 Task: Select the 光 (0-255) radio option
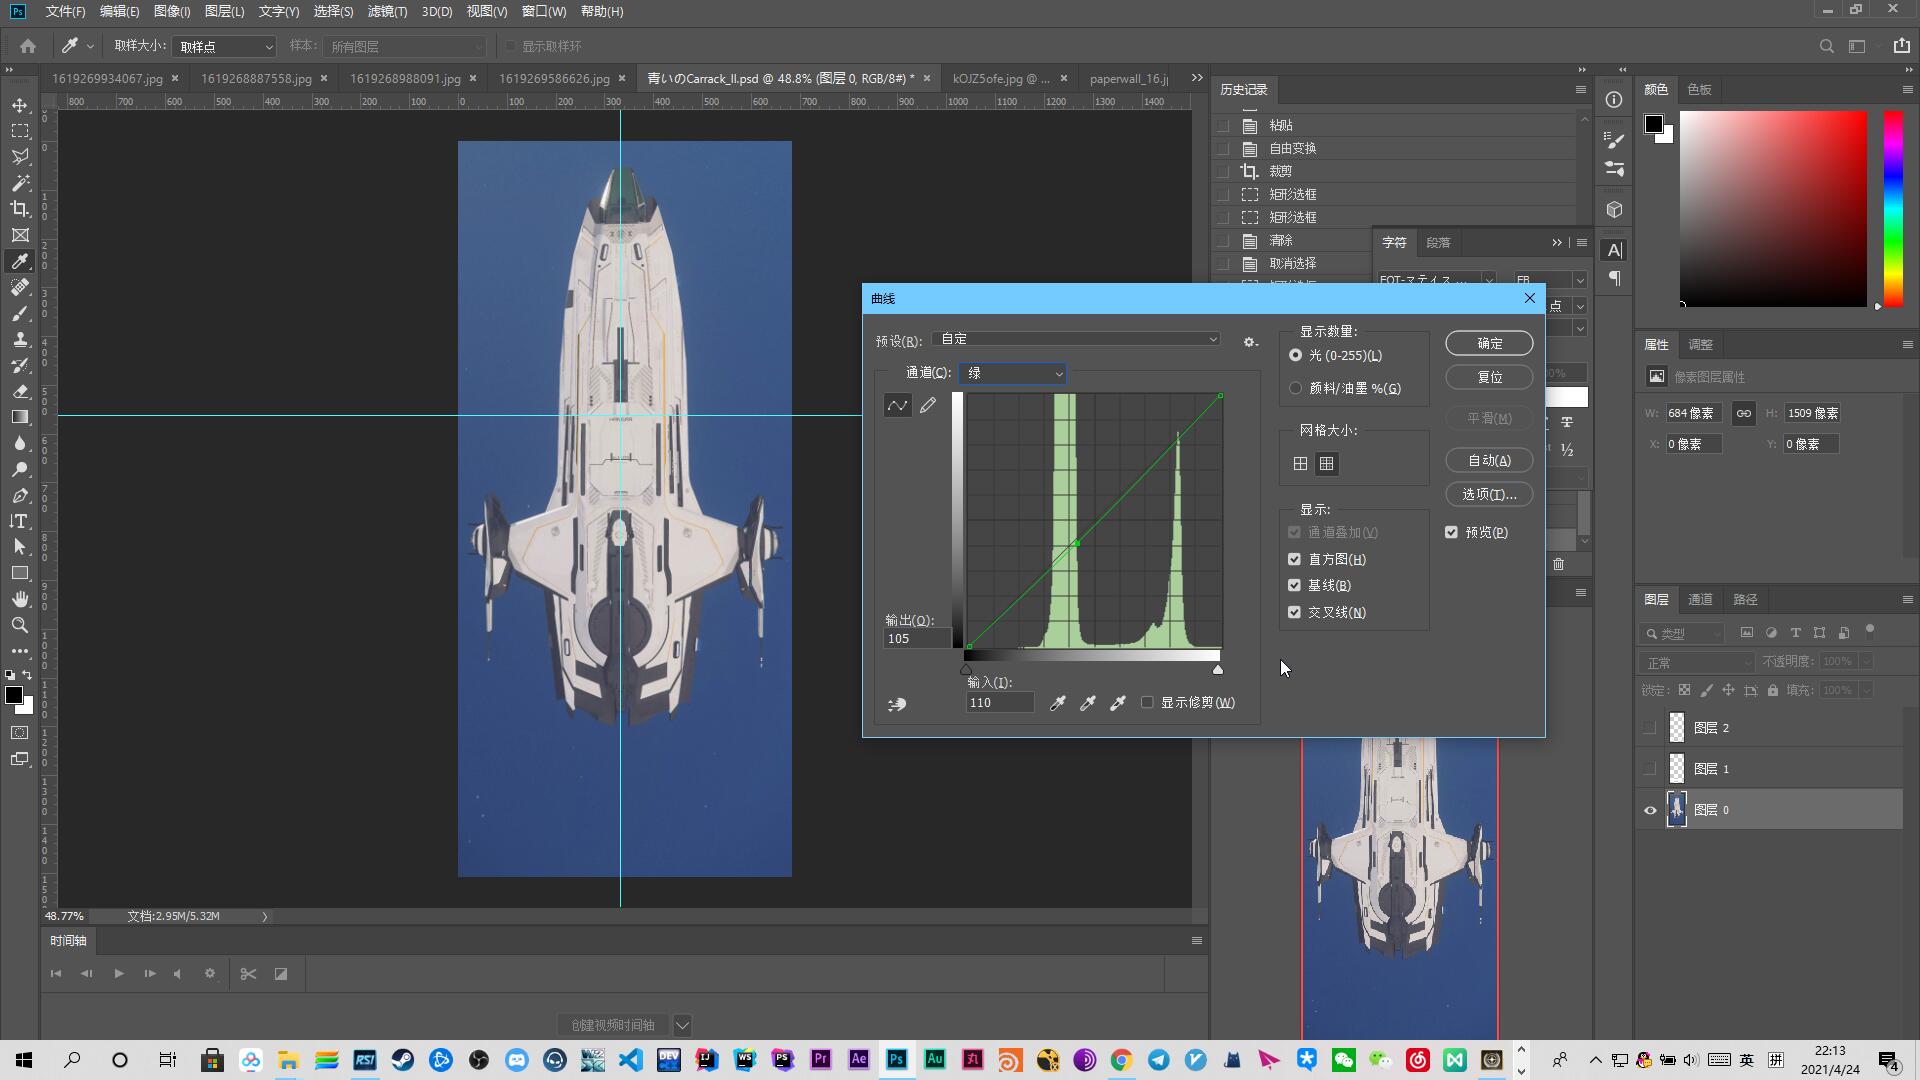pyautogui.click(x=1296, y=355)
